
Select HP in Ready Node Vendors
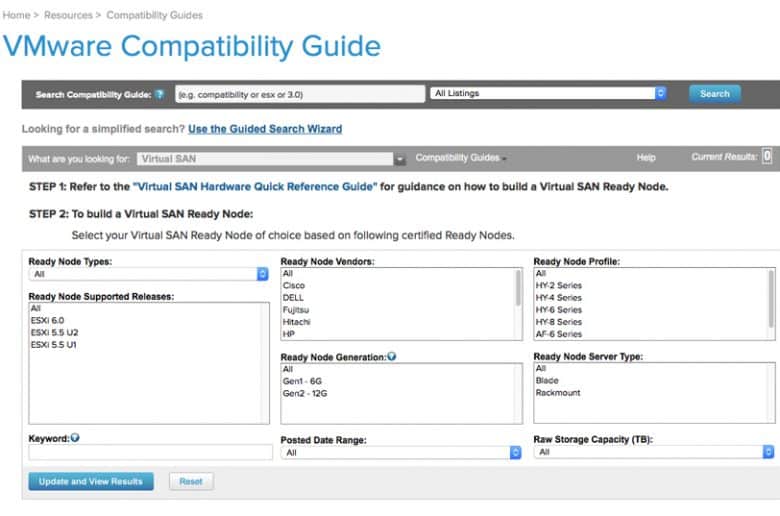(x=289, y=334)
